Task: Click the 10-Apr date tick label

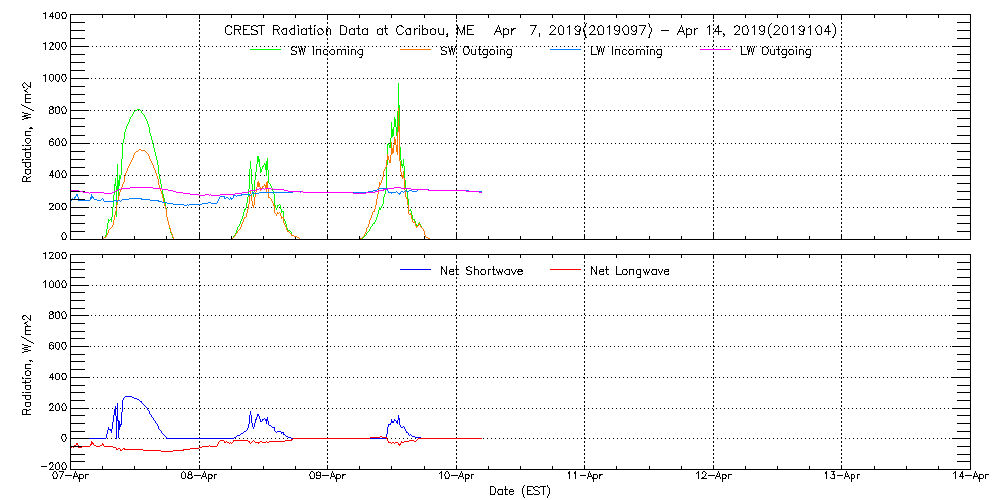Action: coord(457,477)
